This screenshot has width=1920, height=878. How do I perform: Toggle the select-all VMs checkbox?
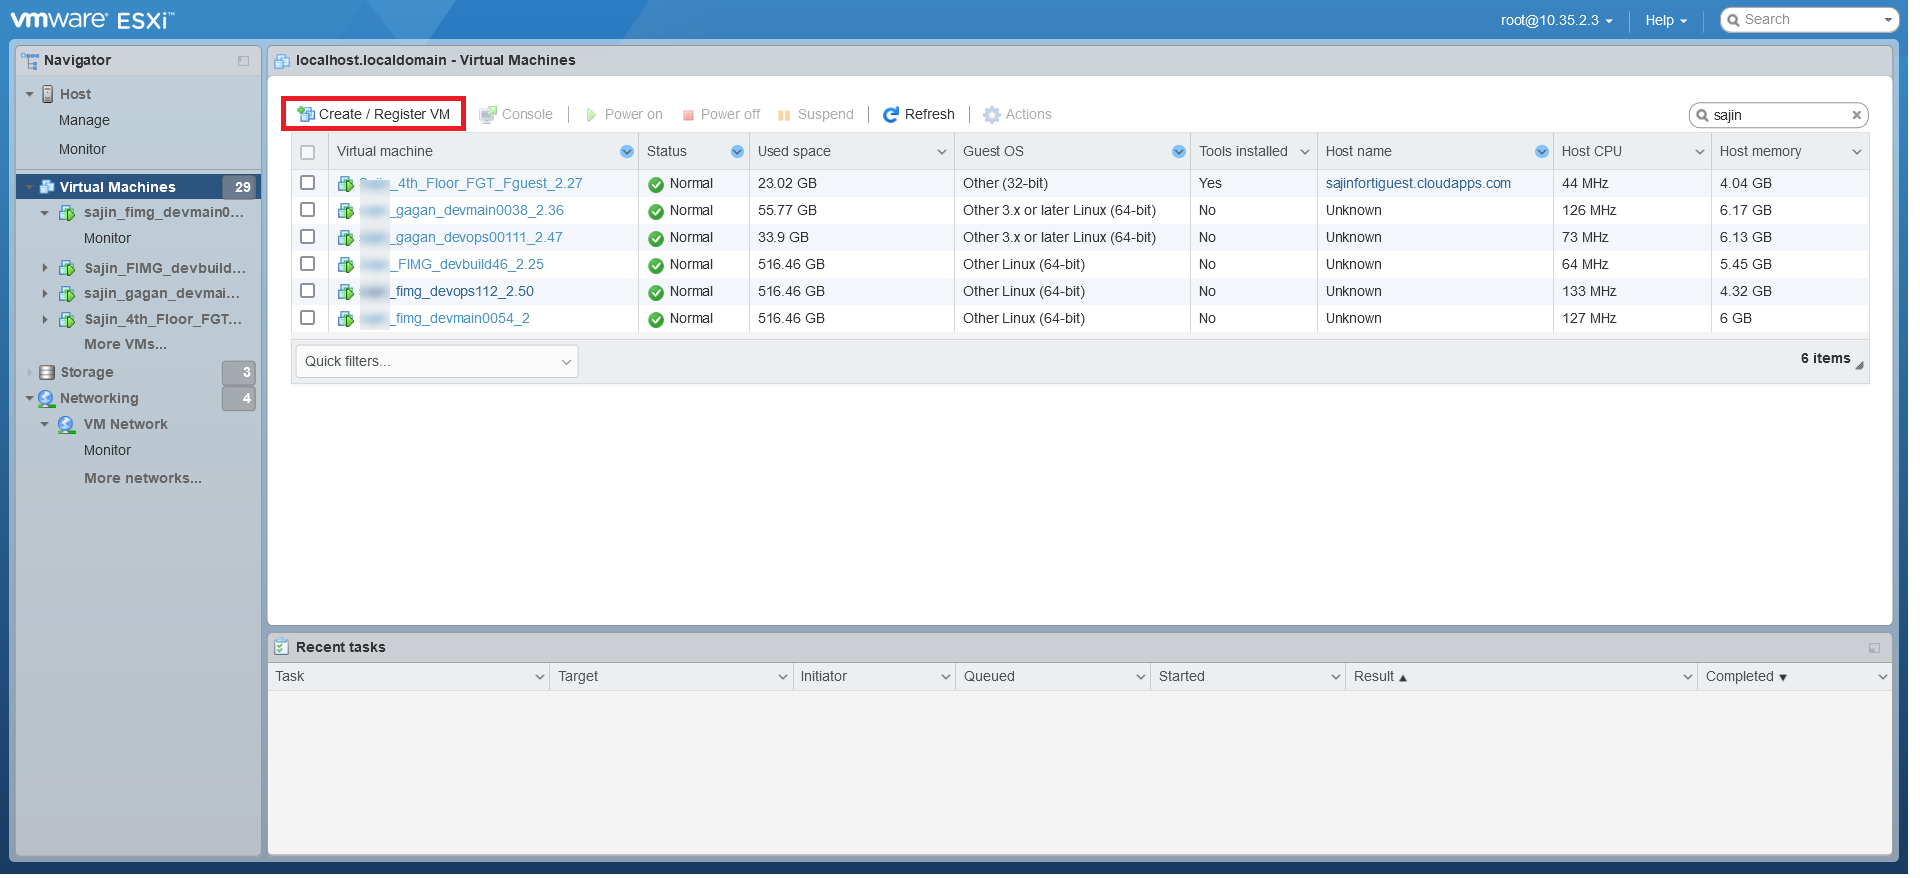[x=308, y=152]
